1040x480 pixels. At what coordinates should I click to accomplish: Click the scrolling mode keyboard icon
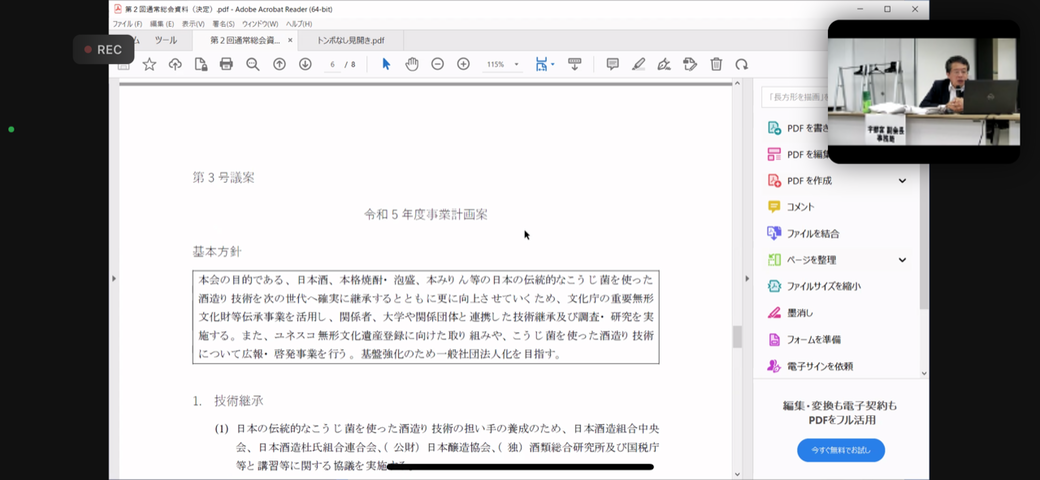click(x=574, y=64)
